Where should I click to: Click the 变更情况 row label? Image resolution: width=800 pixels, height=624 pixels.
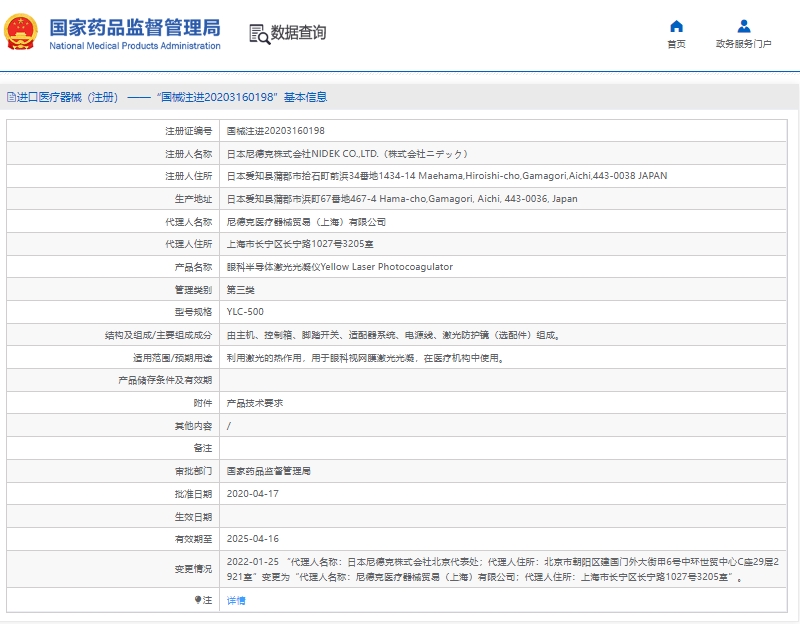193,569
